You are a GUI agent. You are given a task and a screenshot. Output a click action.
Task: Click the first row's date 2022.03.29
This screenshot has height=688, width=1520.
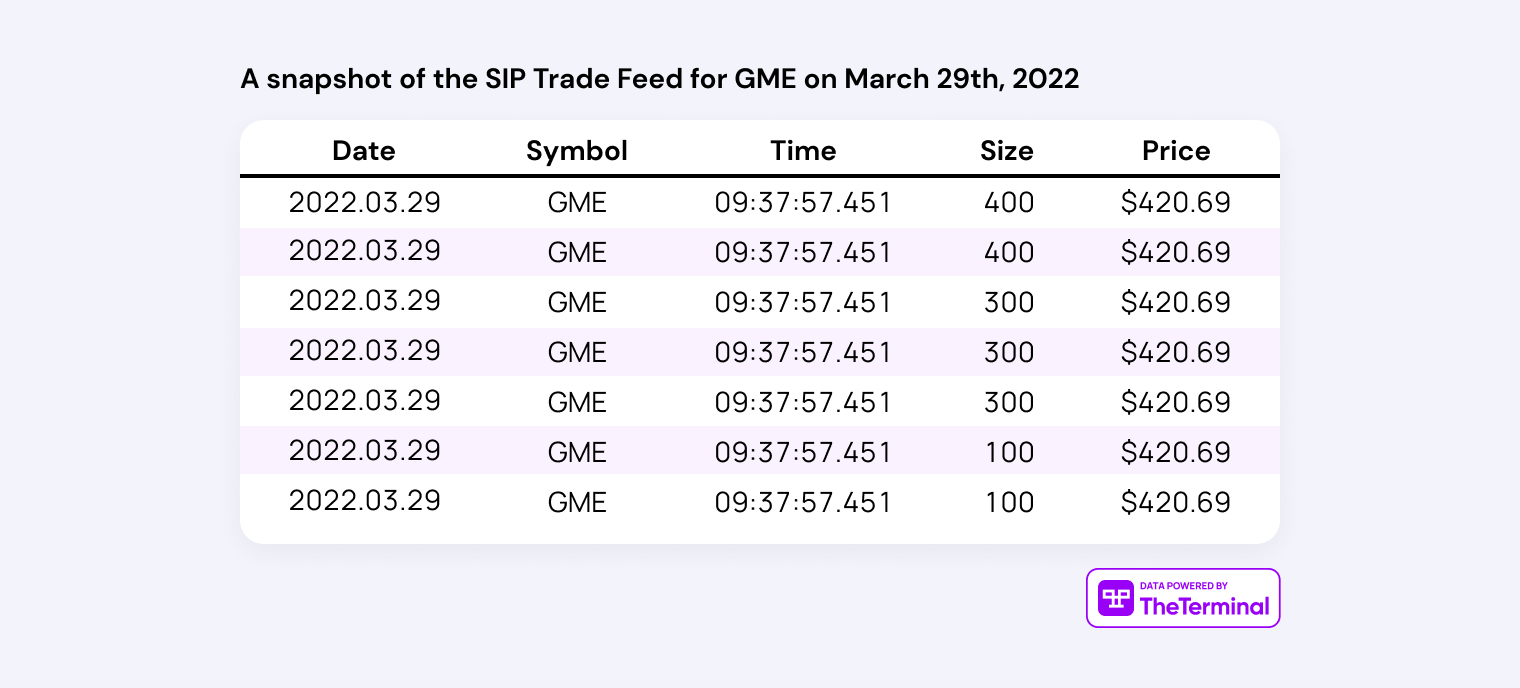365,202
